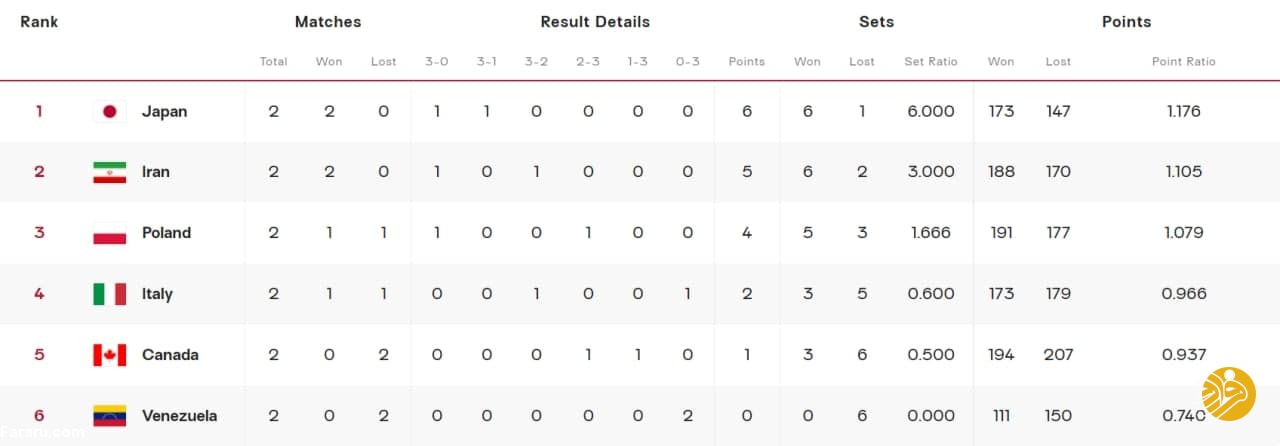The image size is (1280, 446).
Task: Click the Poland flag icon
Action: coord(110,233)
